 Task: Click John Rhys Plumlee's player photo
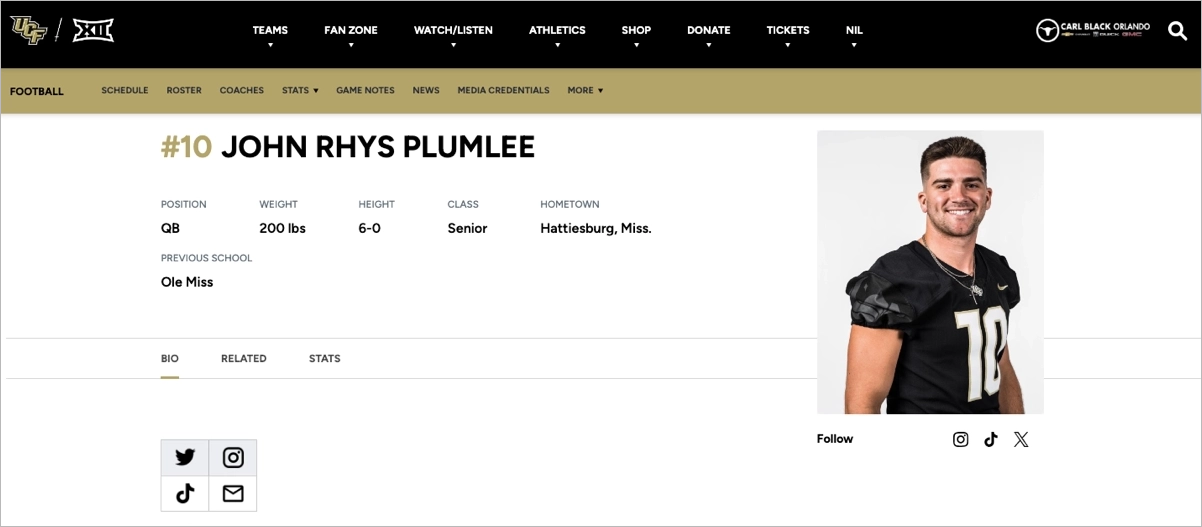930,272
